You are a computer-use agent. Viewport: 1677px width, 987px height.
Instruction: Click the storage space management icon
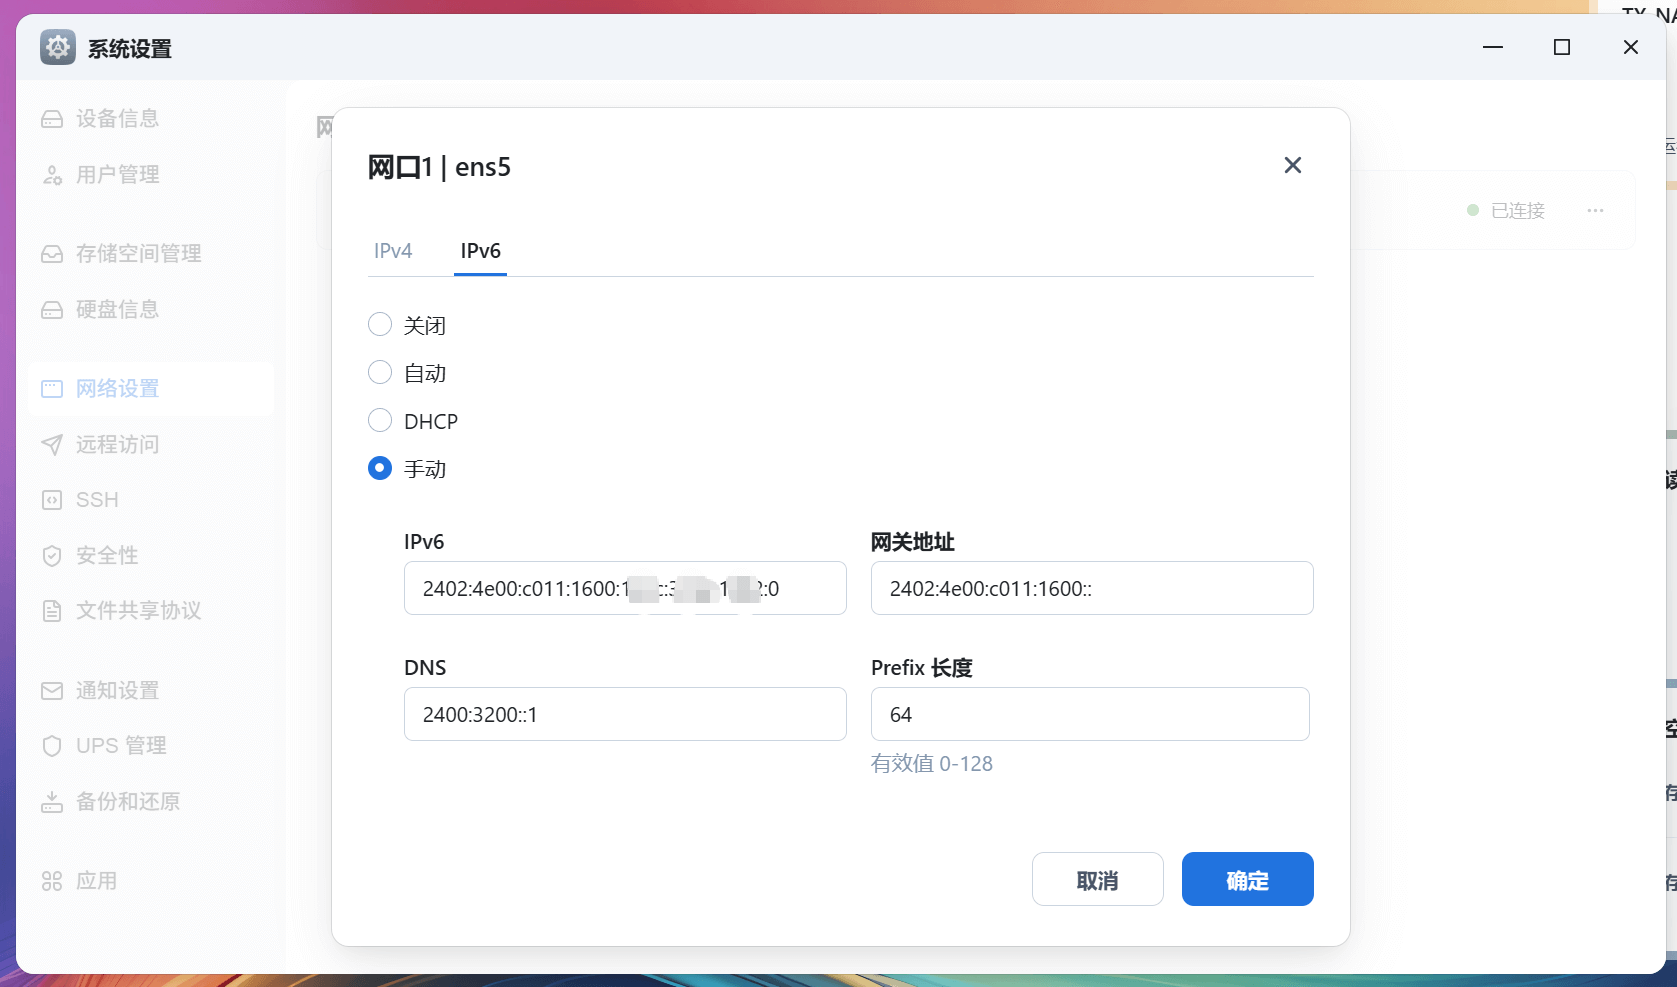coord(52,254)
